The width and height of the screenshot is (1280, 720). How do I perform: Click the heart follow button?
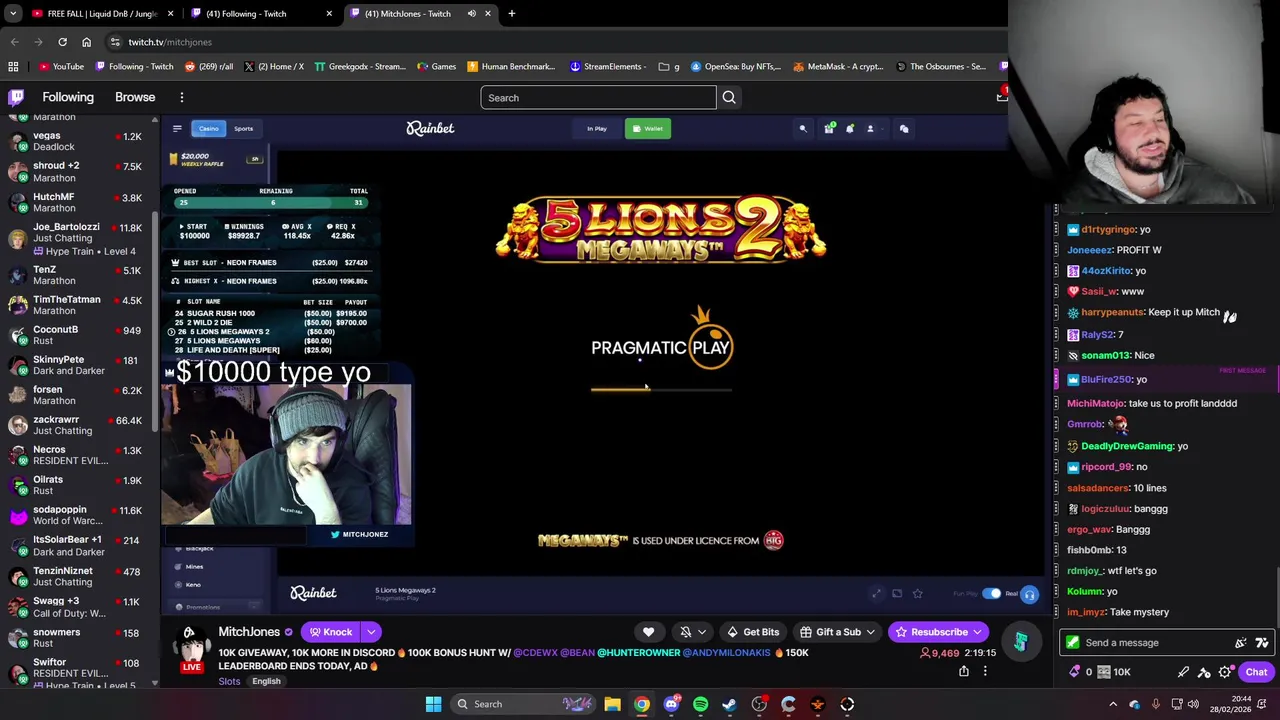tap(648, 632)
